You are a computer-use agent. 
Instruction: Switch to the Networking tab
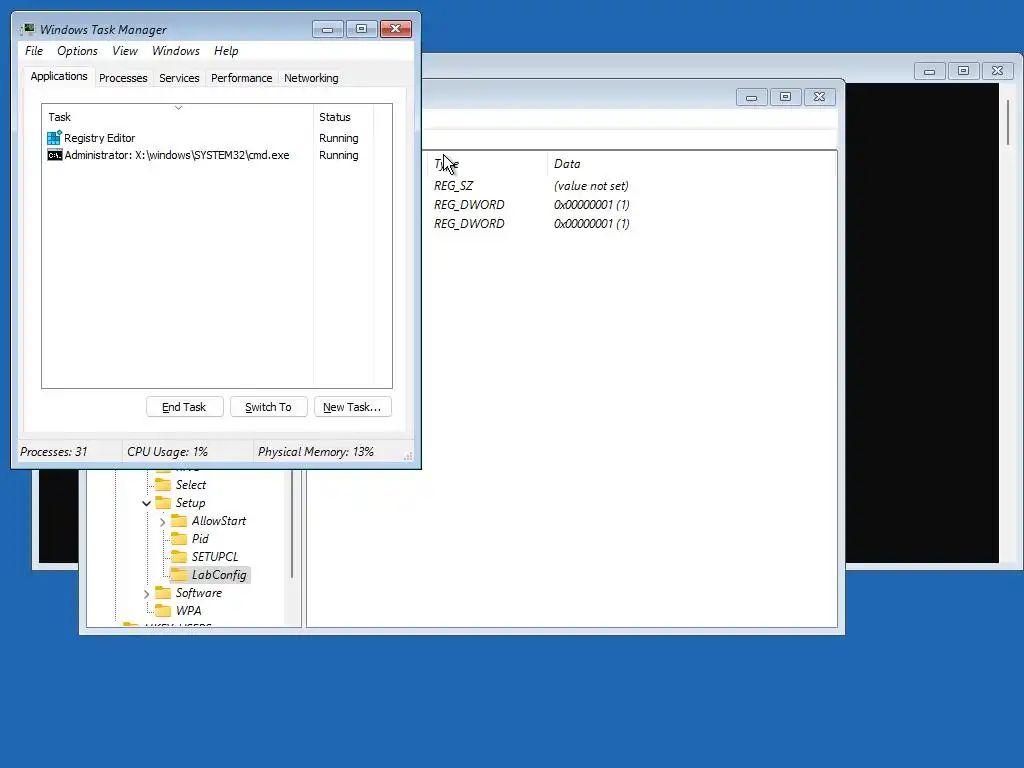[x=311, y=78]
